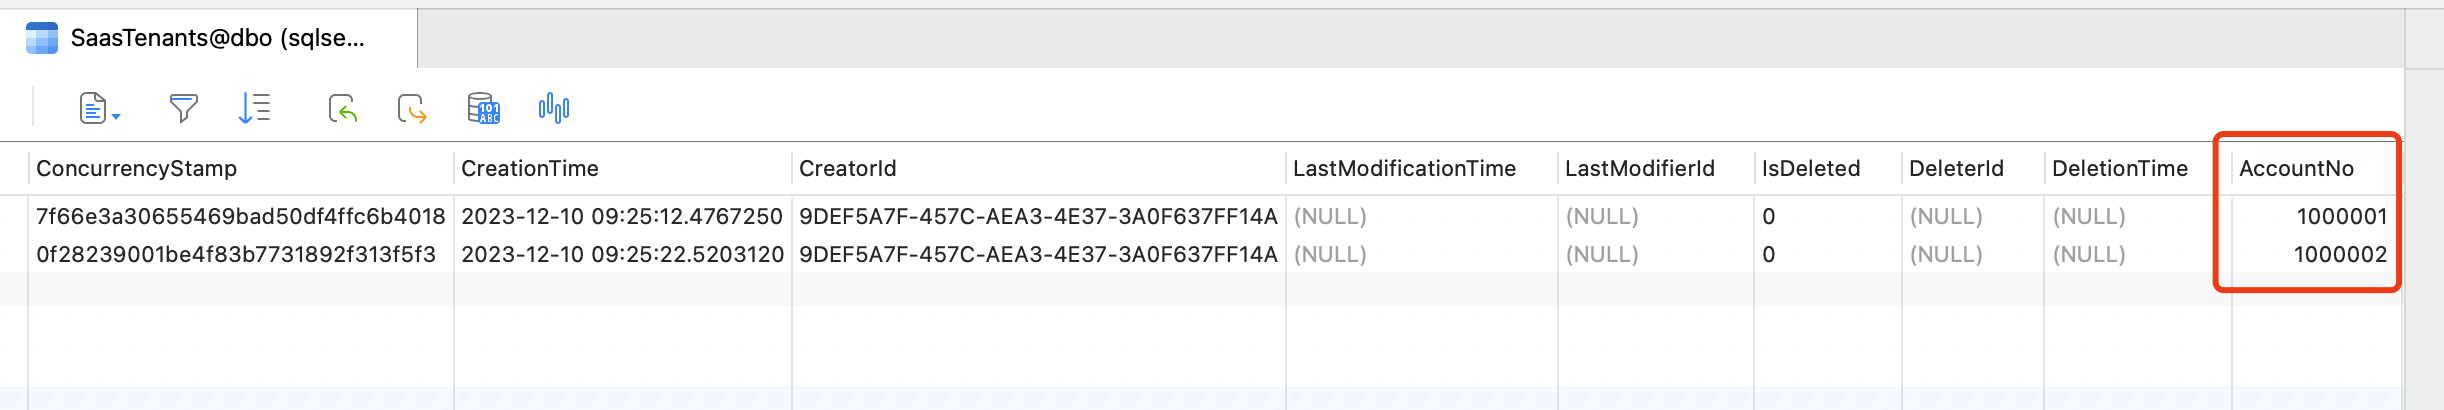Click the DeletionTime column header
Screen dimensions: 2444x410
2119,169
